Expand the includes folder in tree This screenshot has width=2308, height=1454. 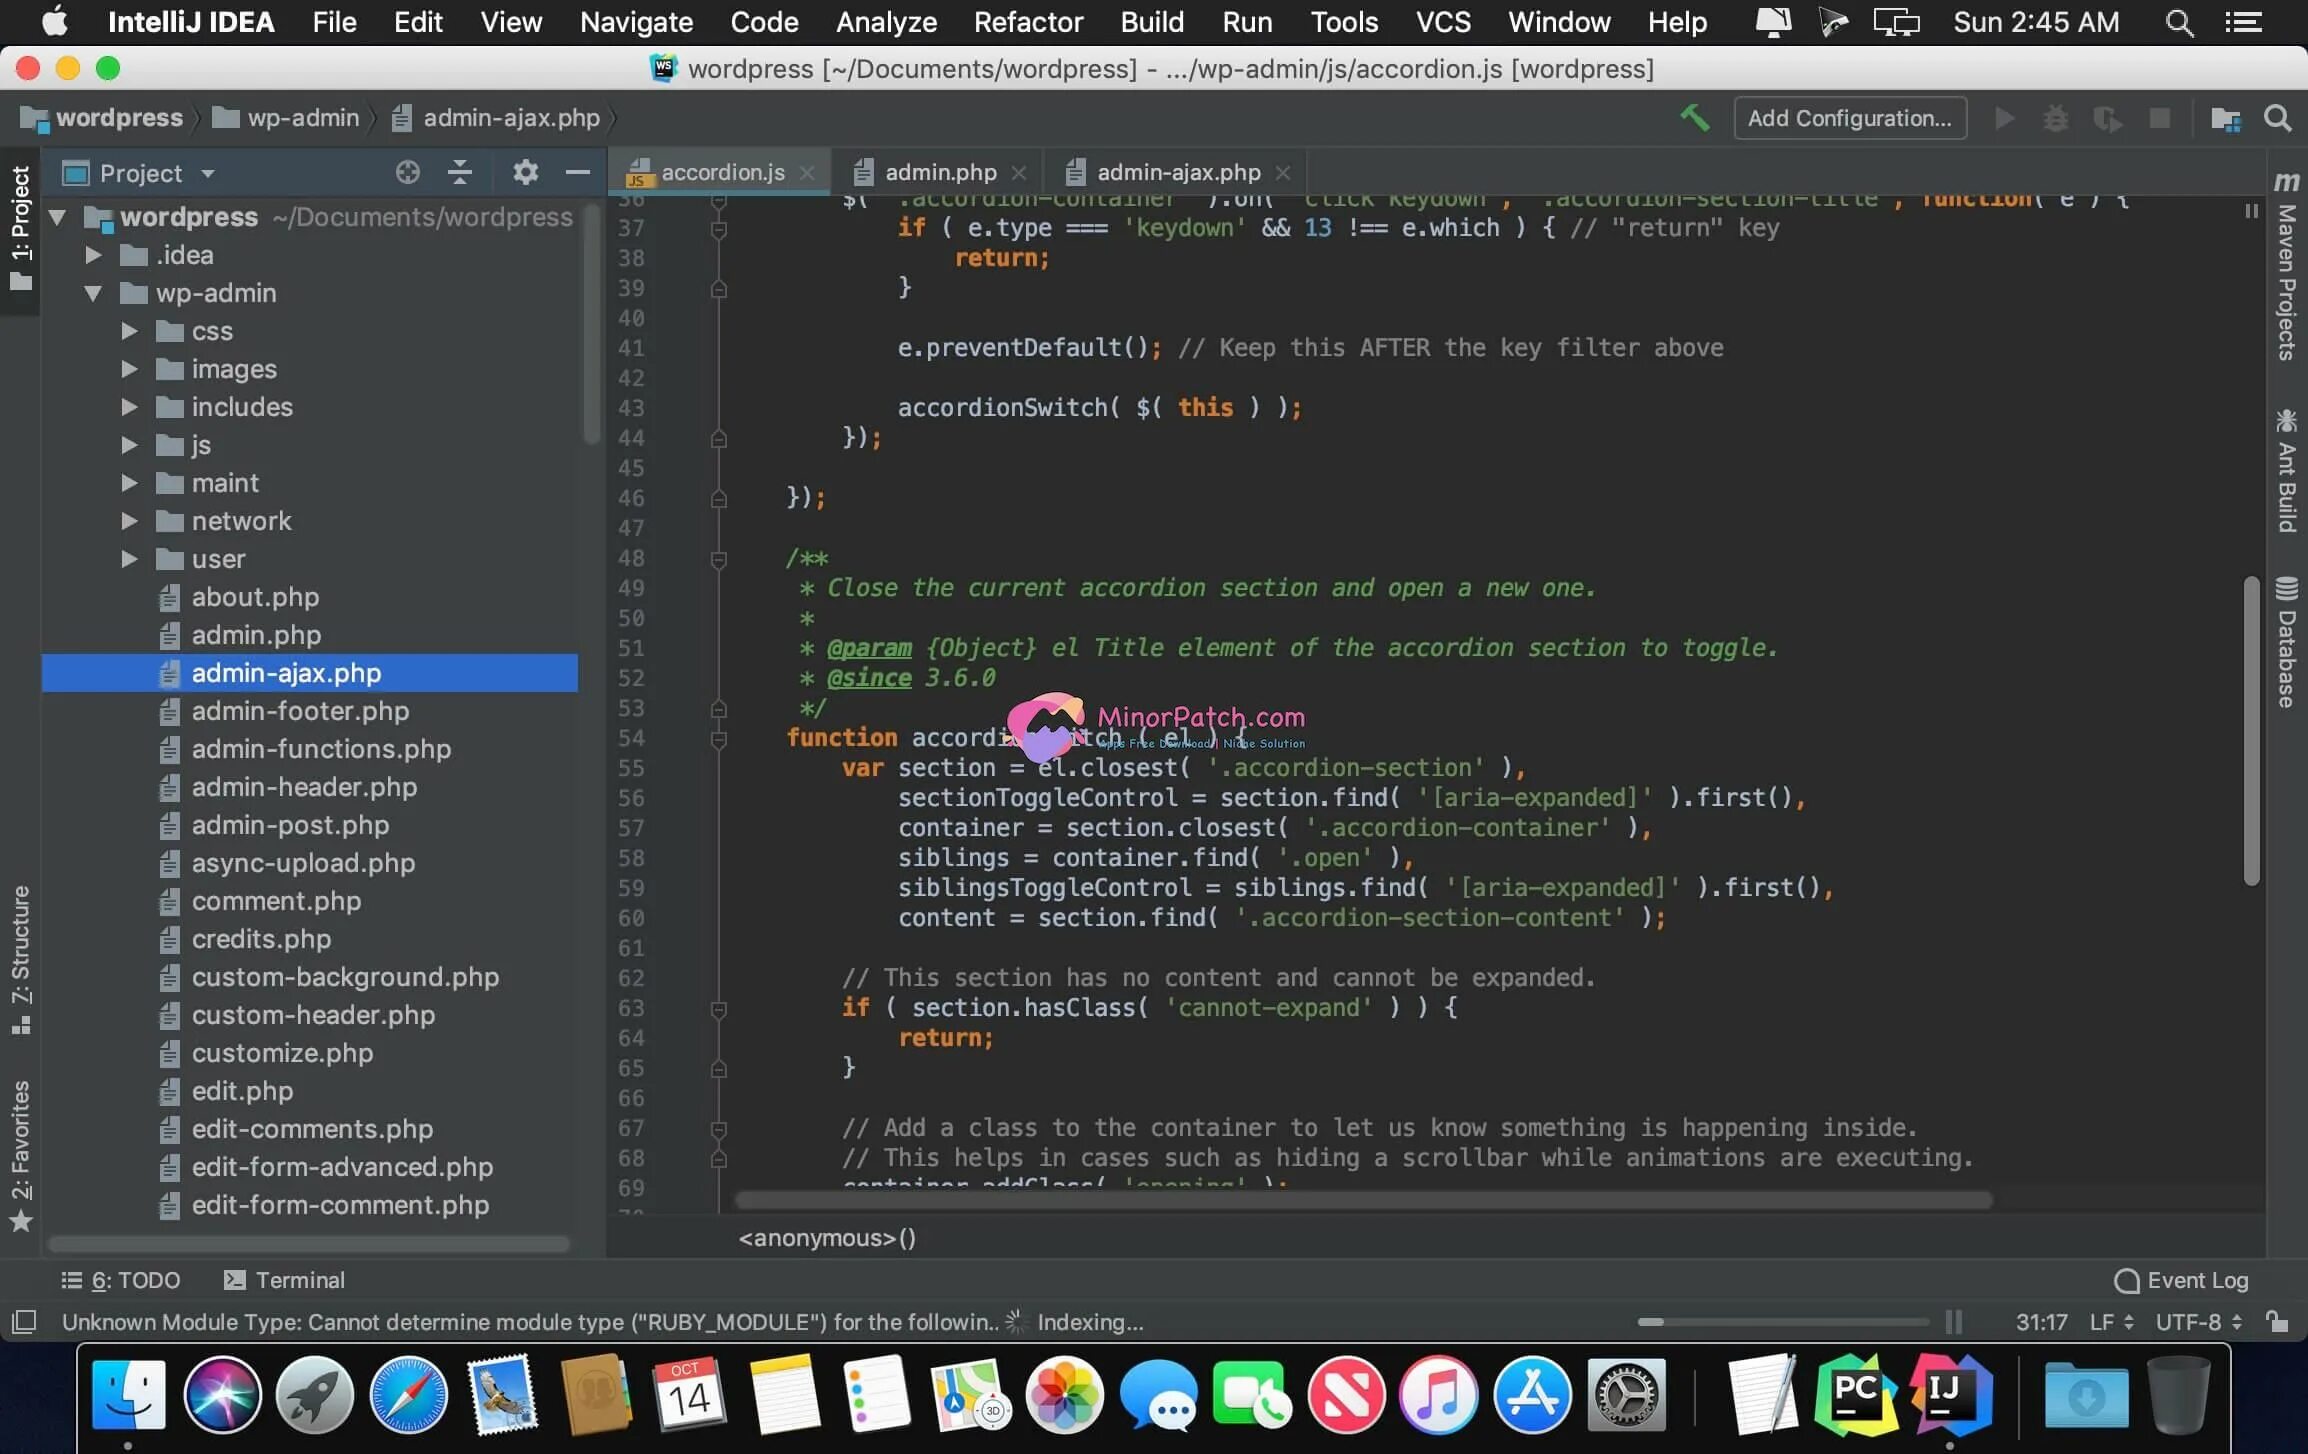pos(129,407)
